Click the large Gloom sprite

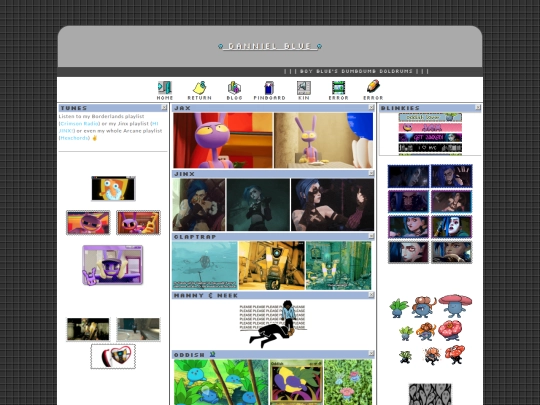tap(424, 306)
